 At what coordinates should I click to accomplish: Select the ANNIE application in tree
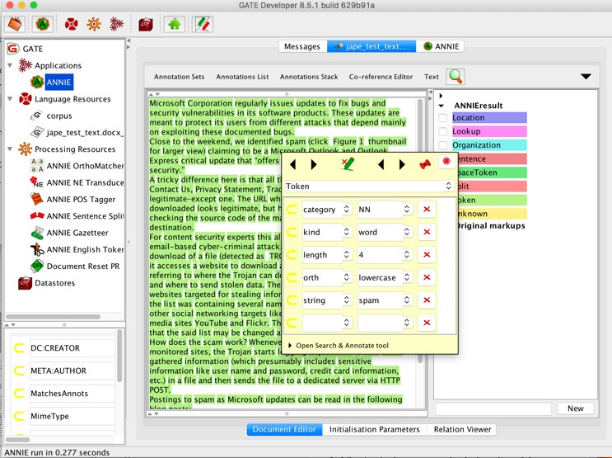[x=59, y=82]
